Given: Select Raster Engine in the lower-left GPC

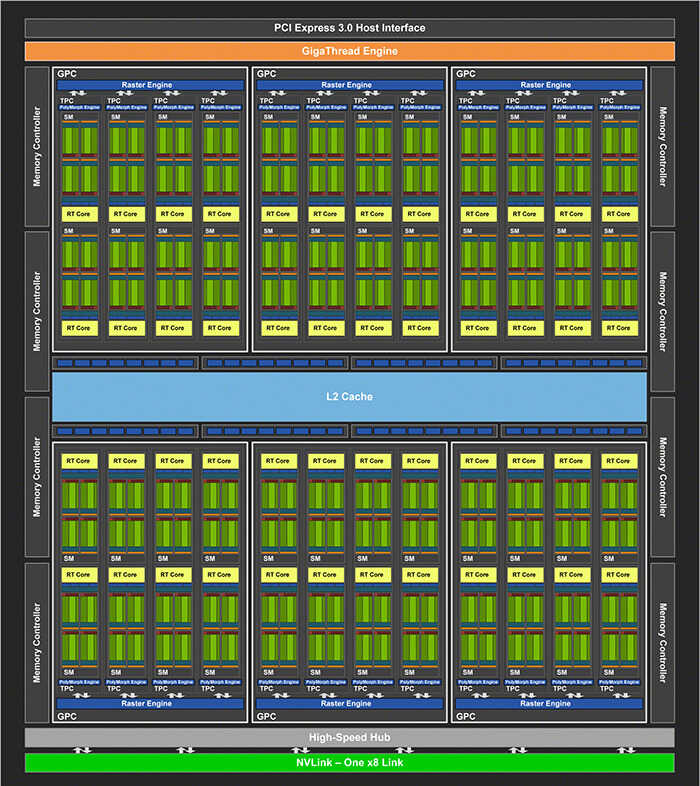Looking at the screenshot, I should 150,704.
